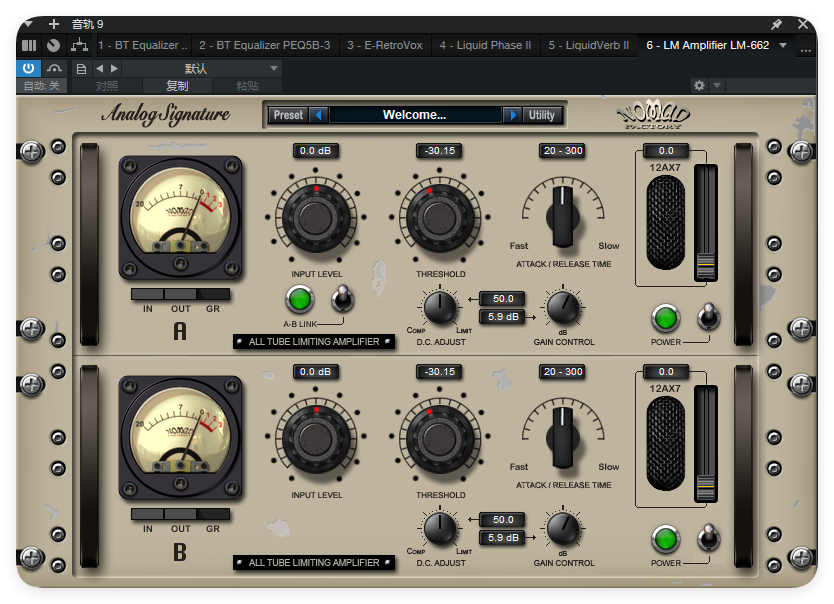Open the gear settings icon

(699, 85)
